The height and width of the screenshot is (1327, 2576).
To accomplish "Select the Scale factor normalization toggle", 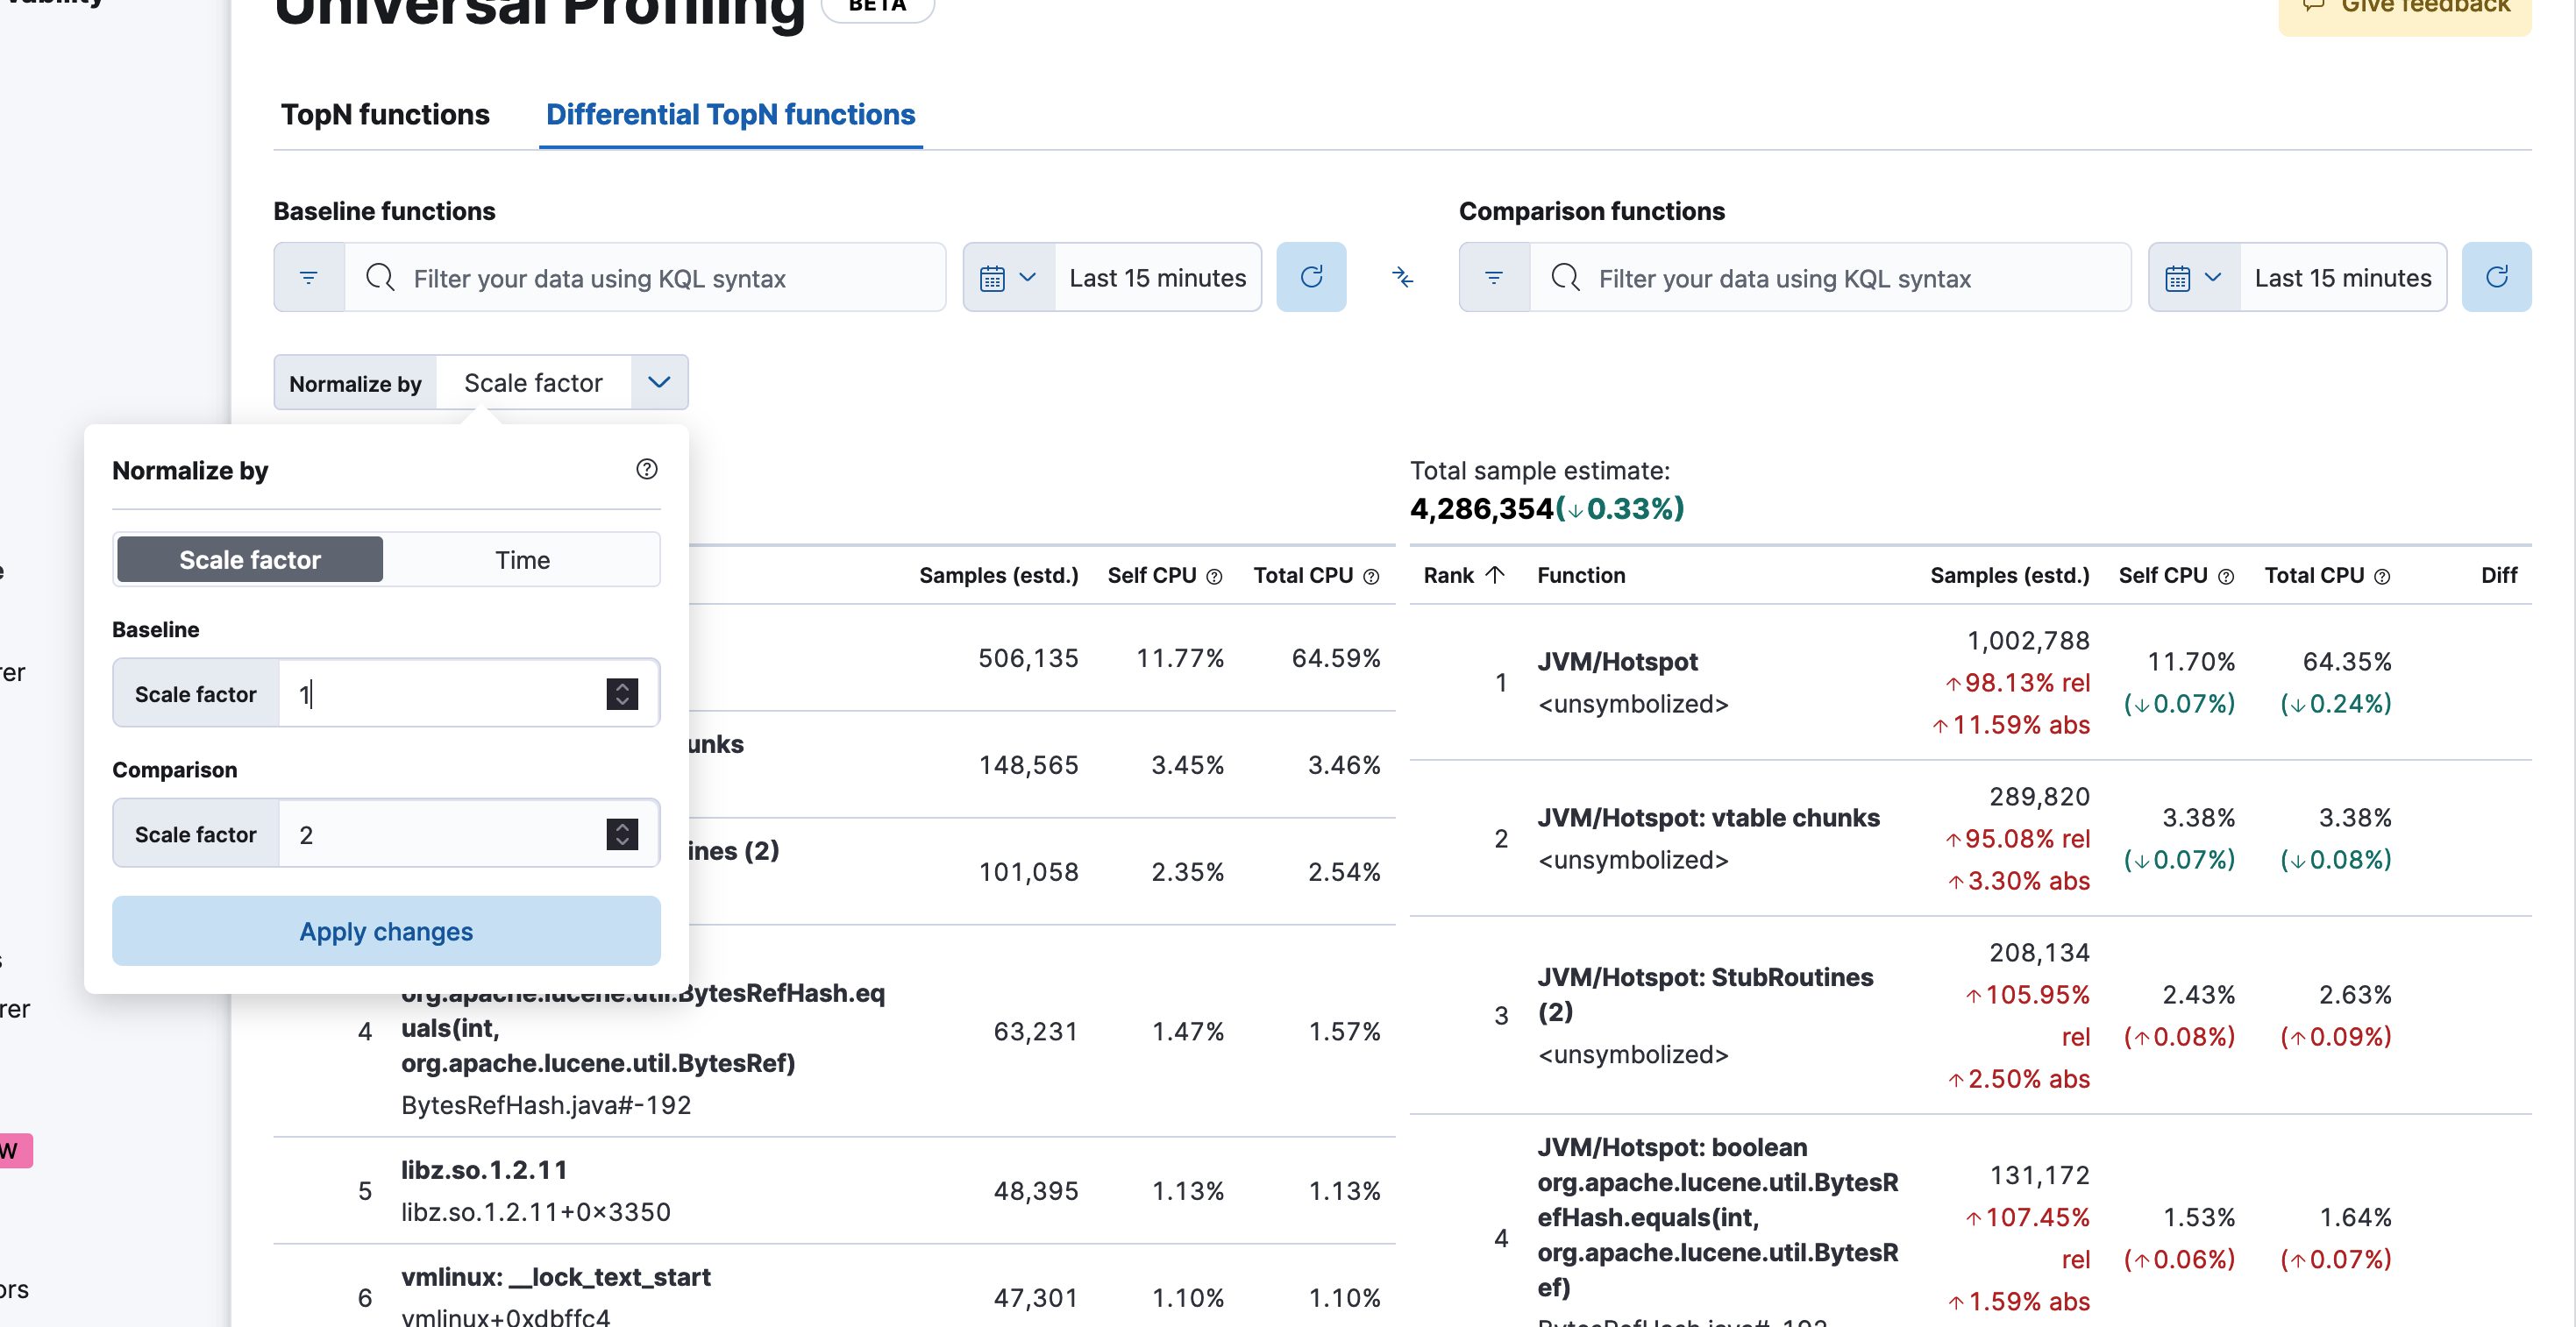I will point(249,558).
